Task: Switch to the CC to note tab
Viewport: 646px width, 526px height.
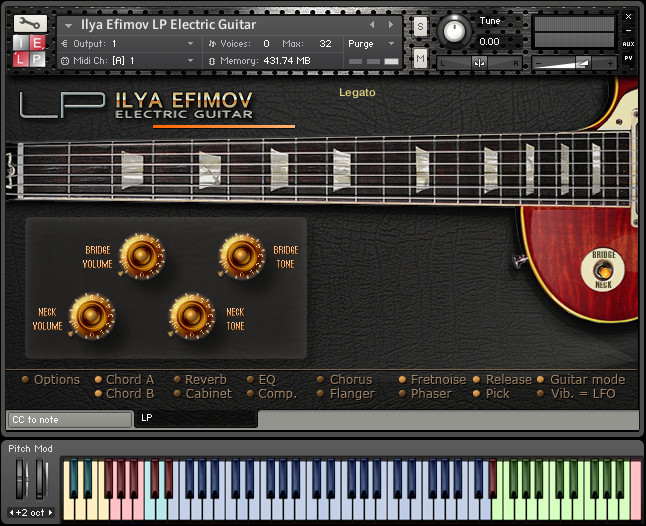Action: click(68, 418)
